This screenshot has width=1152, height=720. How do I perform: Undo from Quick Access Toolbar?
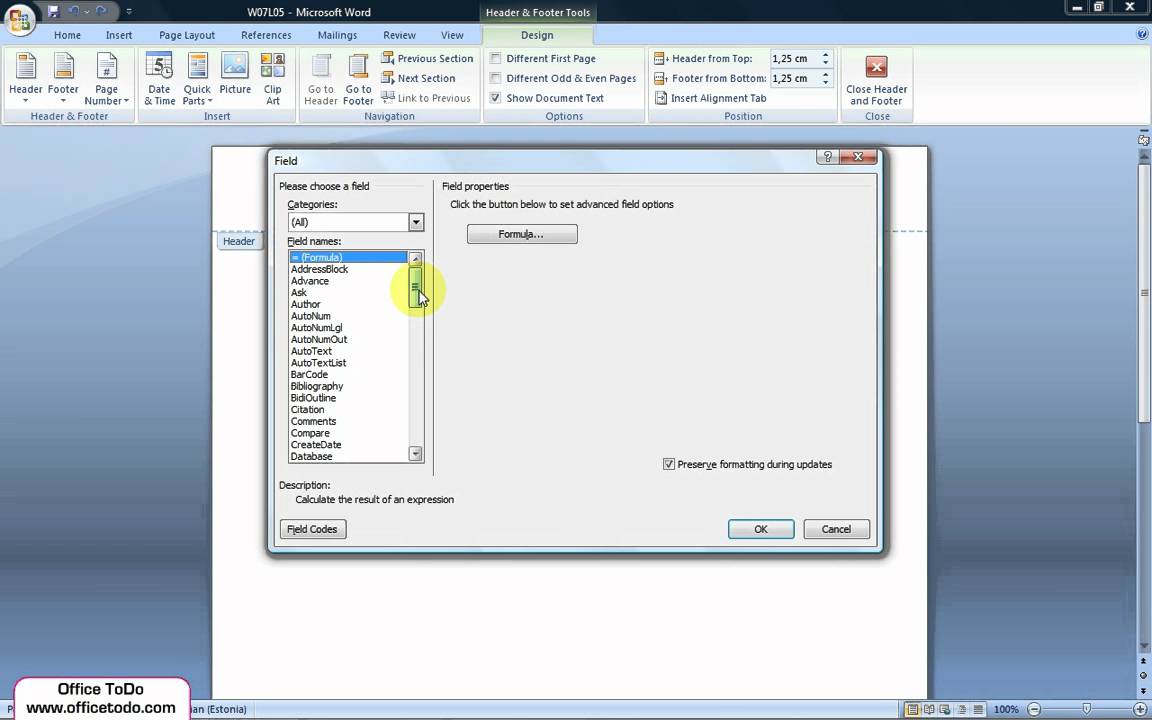coord(73,12)
